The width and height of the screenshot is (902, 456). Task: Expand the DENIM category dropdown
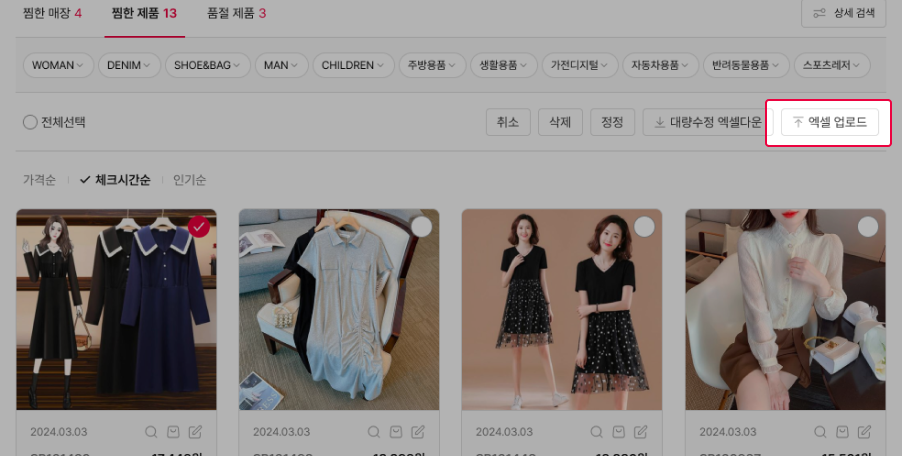pos(129,65)
